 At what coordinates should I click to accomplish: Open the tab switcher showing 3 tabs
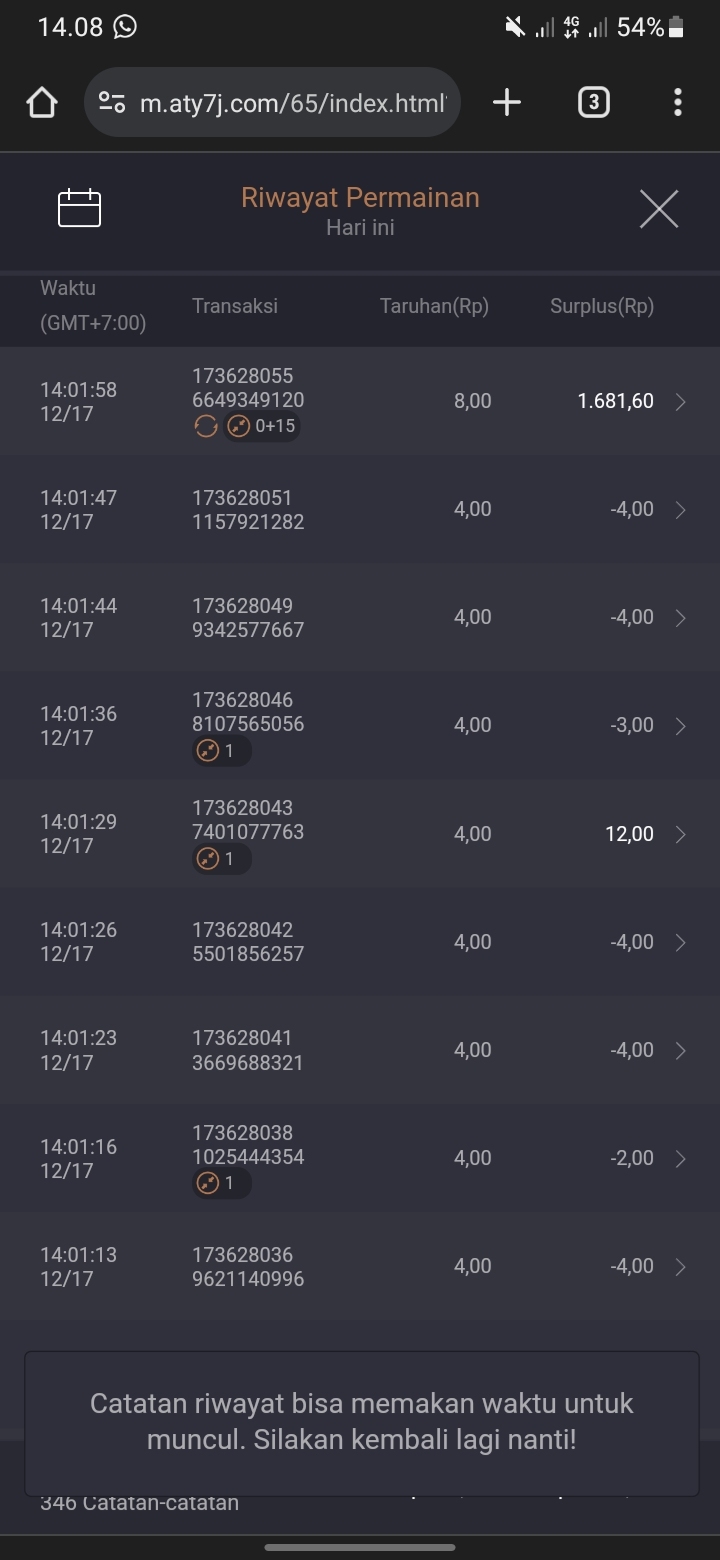pyautogui.click(x=593, y=102)
